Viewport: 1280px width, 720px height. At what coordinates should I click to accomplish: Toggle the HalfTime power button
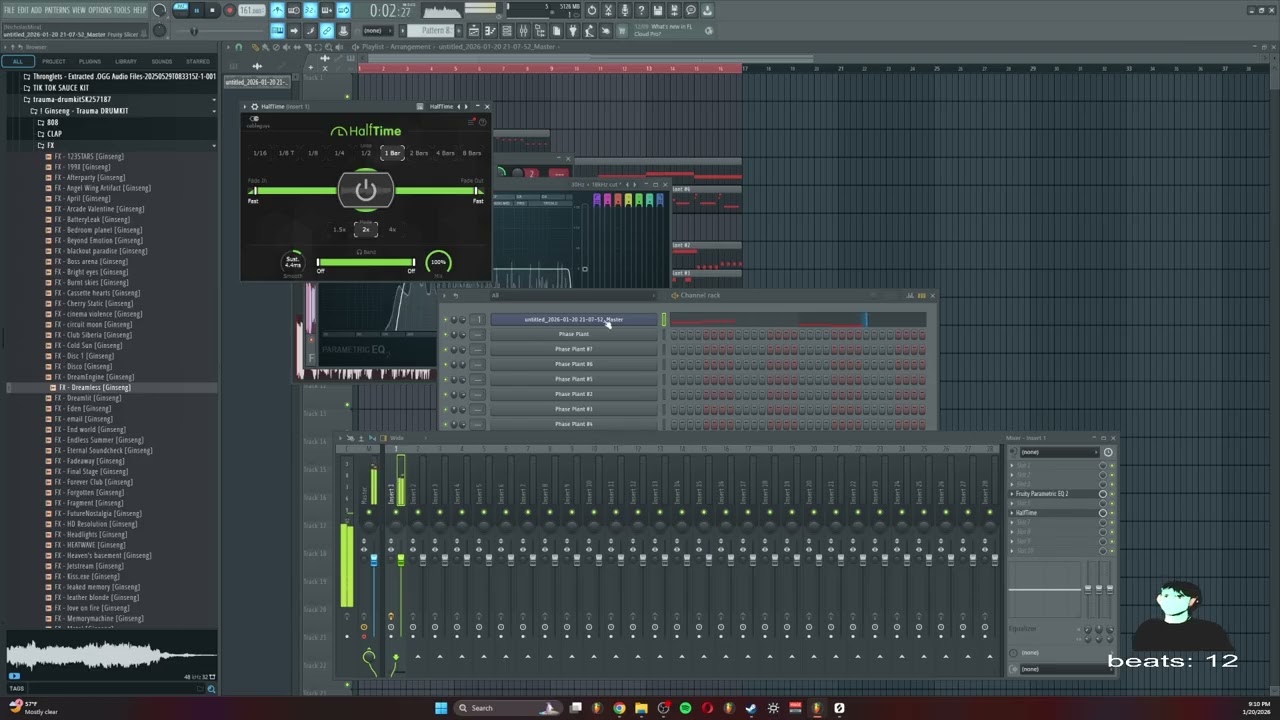(365, 190)
